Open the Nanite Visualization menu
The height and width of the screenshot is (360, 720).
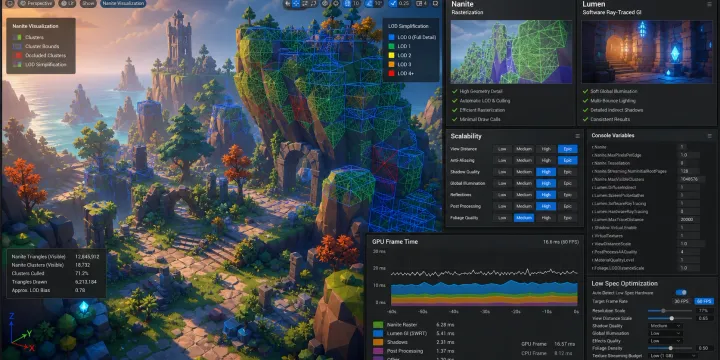tap(123, 3)
